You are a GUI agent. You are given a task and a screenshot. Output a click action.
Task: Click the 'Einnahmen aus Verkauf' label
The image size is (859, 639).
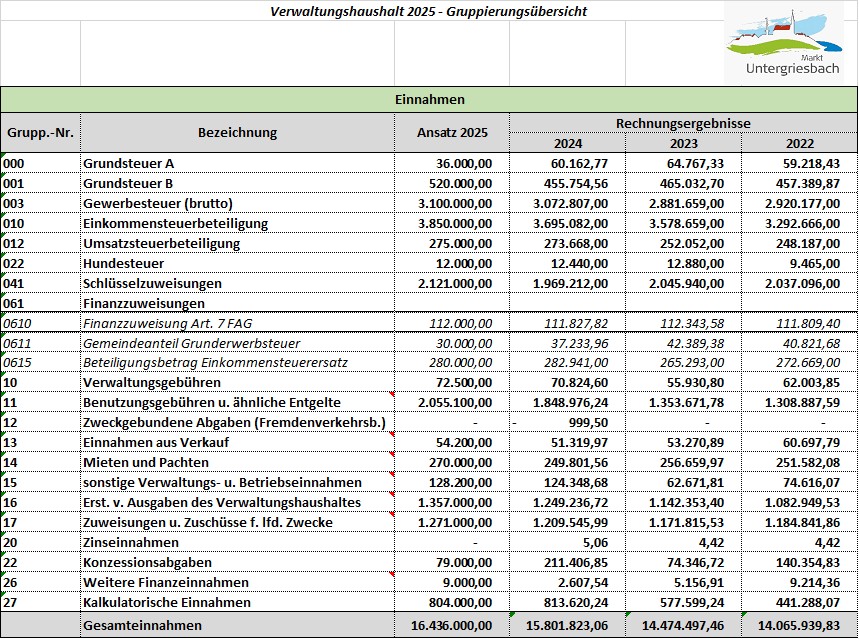tap(156, 442)
